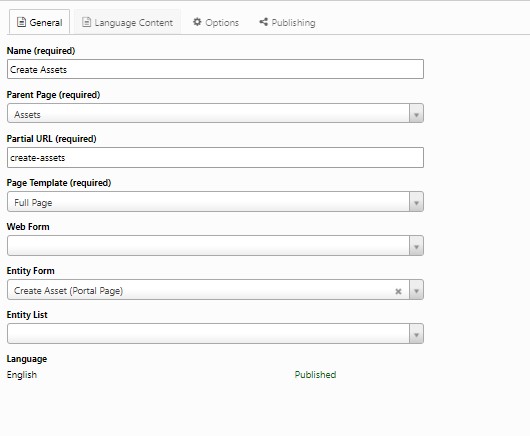The height and width of the screenshot is (436, 530).
Task: Click the Language Content page icon
Action: [x=87, y=22]
